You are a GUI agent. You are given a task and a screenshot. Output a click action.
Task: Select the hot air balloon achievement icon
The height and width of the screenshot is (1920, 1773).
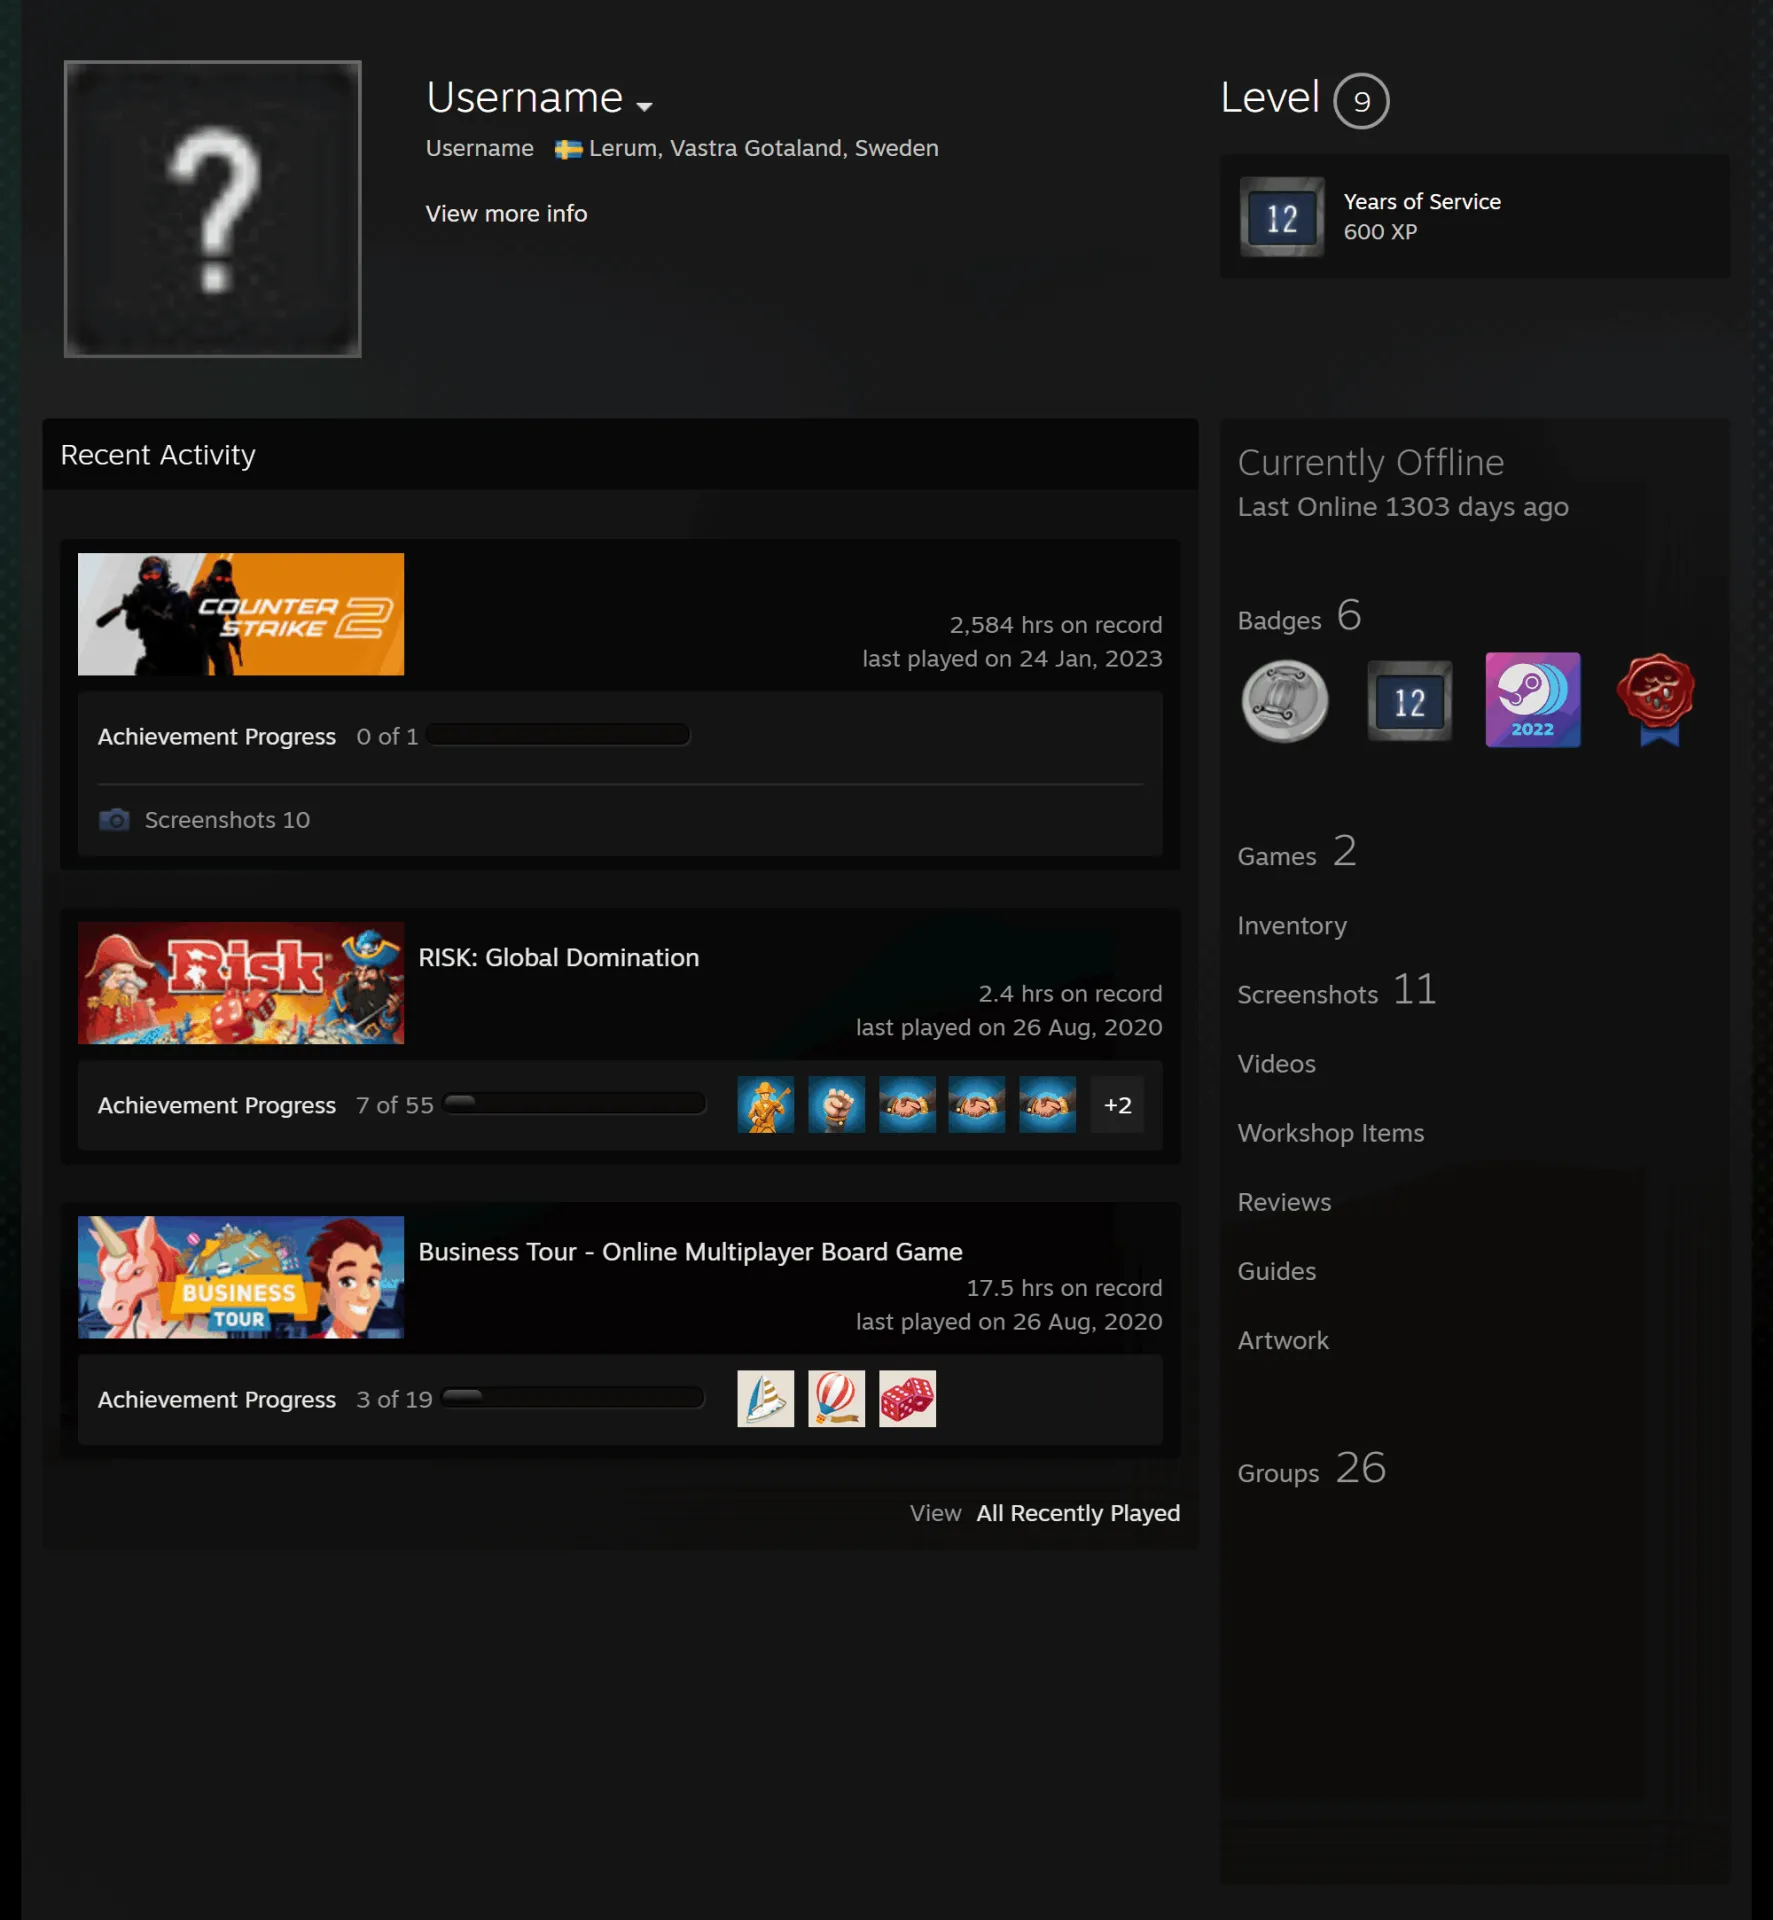(x=837, y=1398)
